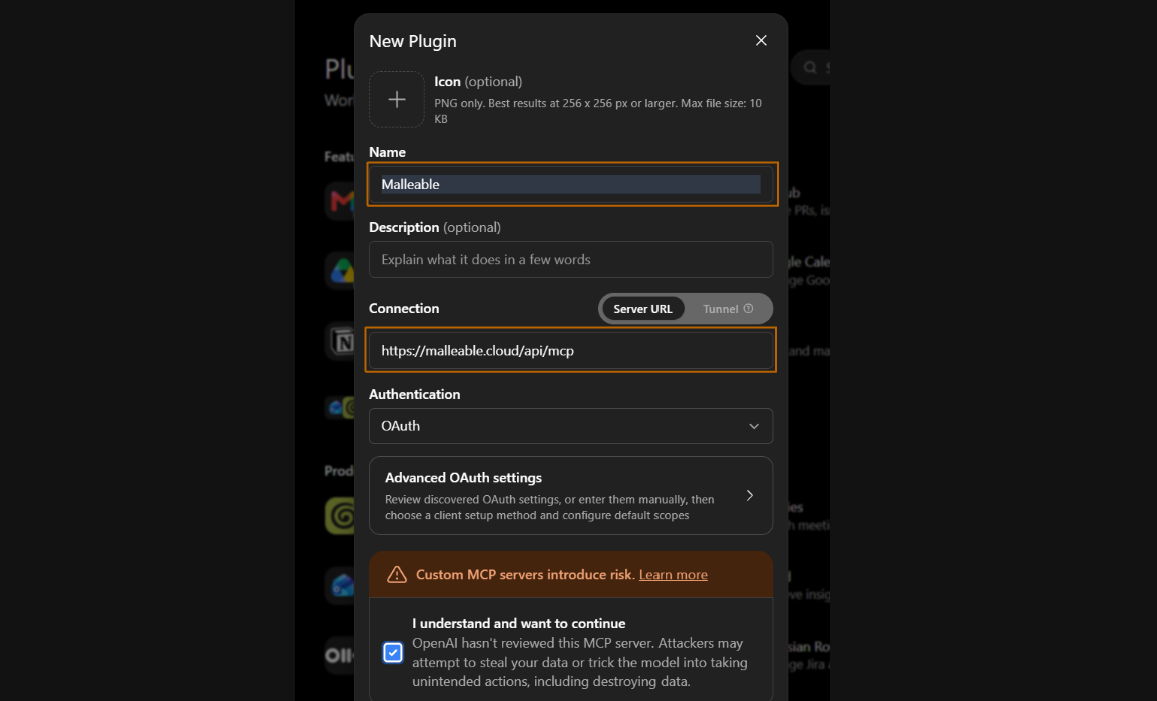
Task: Close the New Plugin dialog
Action: 761,41
